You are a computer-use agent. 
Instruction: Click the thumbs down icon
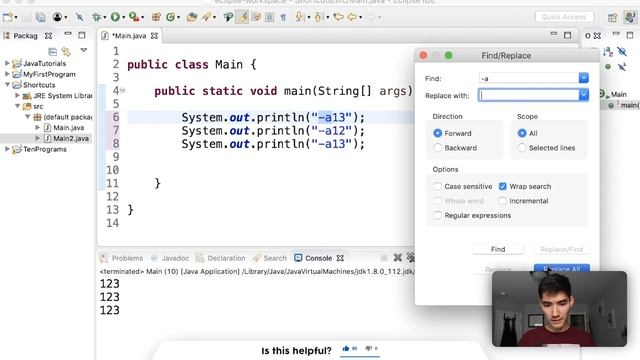click(x=369, y=348)
